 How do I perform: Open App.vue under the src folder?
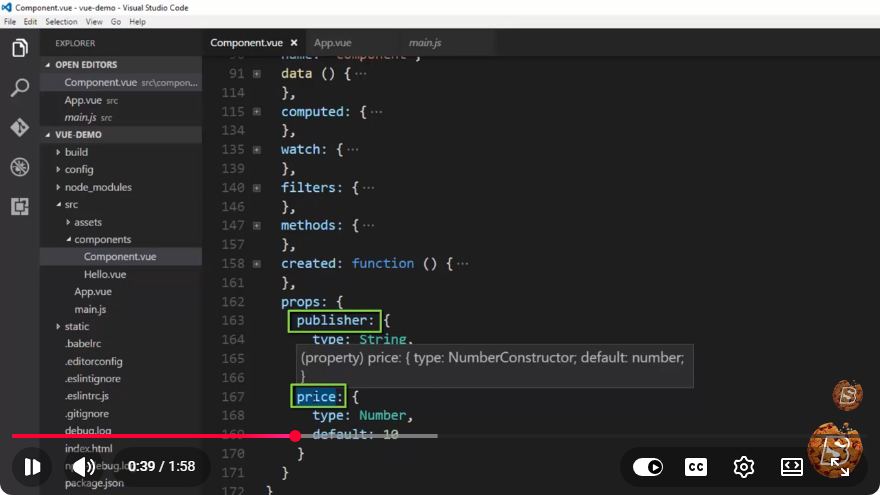tap(121, 292)
